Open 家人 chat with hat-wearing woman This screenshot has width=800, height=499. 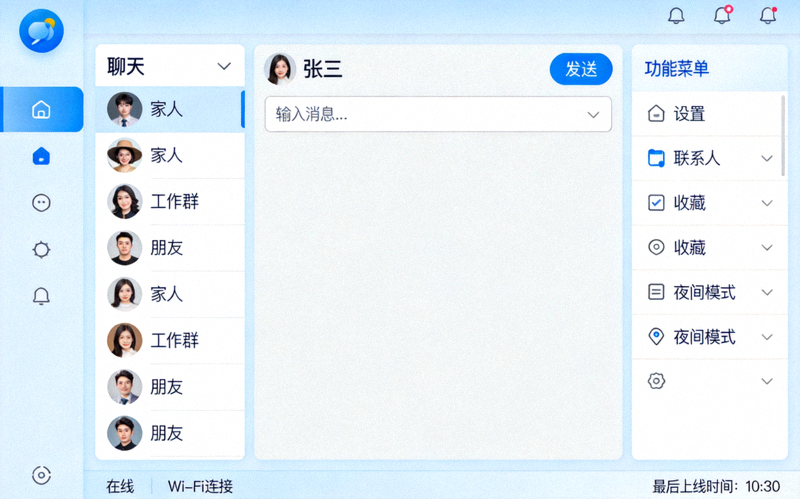170,155
